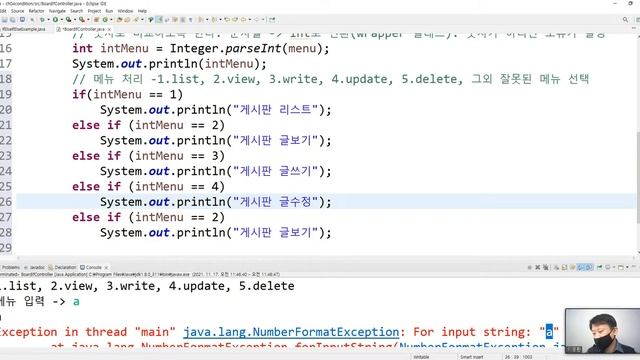
Task: Click Display Selected Console monitor icon
Action: click(608, 267)
